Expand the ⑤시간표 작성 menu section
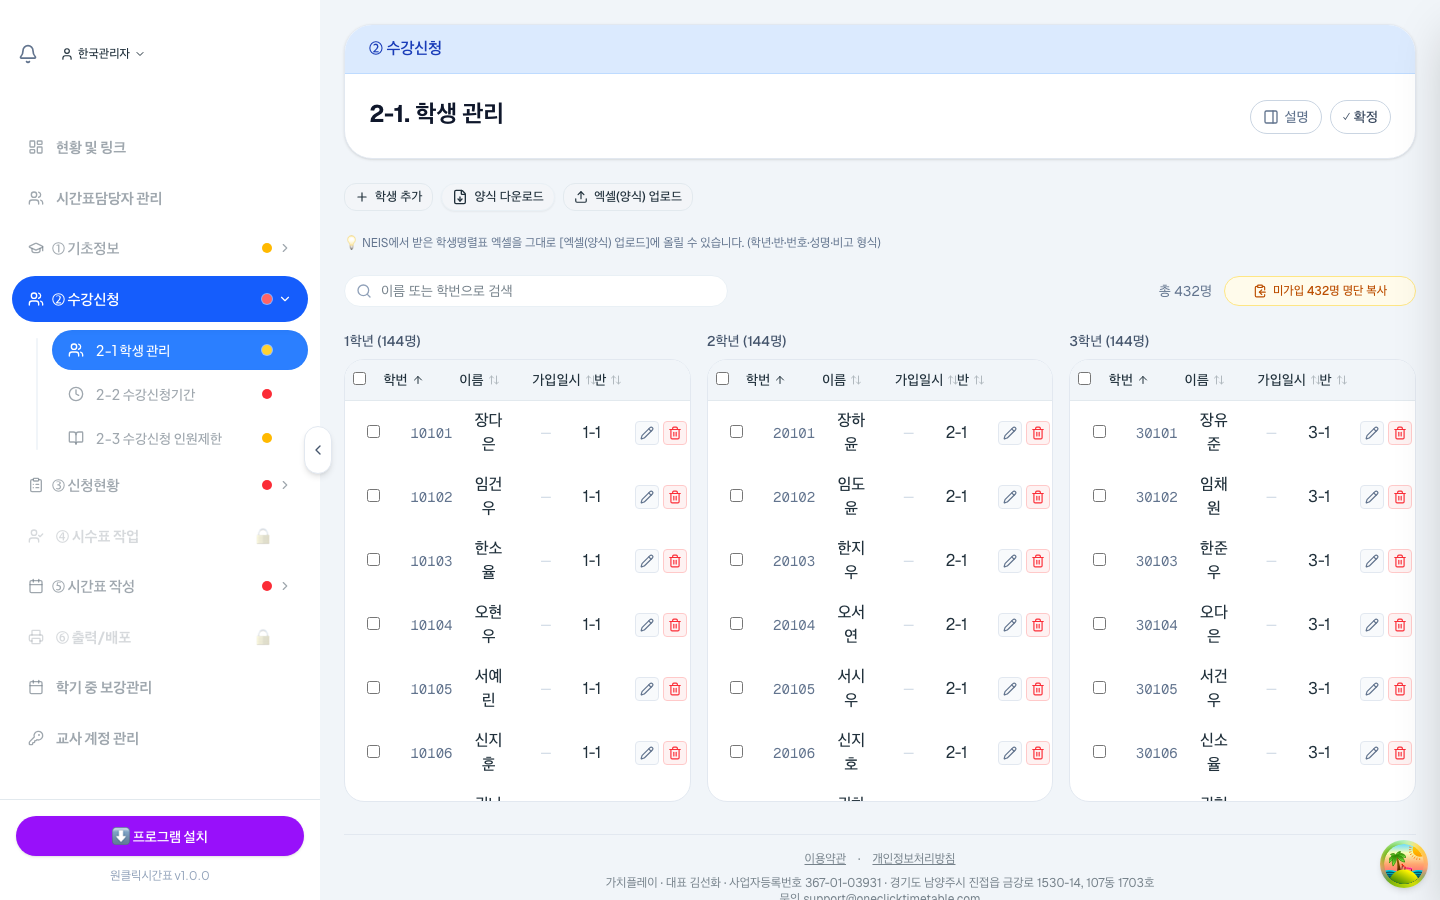The width and height of the screenshot is (1440, 900). 160,586
